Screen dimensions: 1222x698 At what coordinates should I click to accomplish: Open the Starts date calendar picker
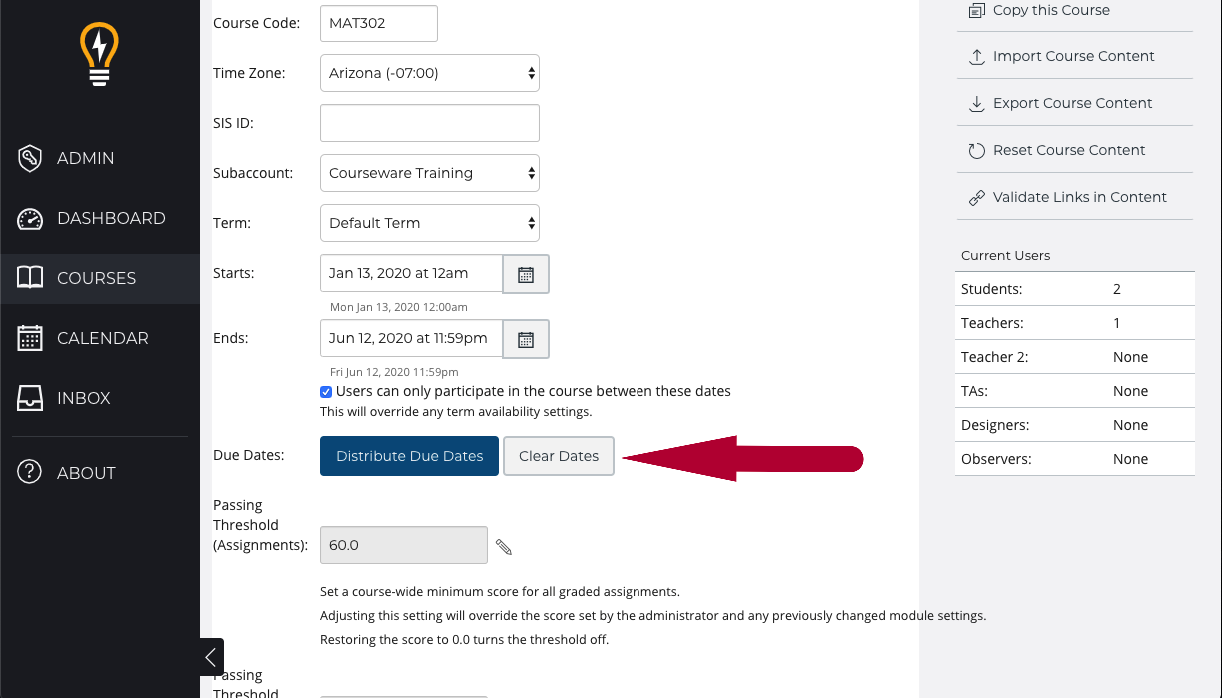coord(526,274)
